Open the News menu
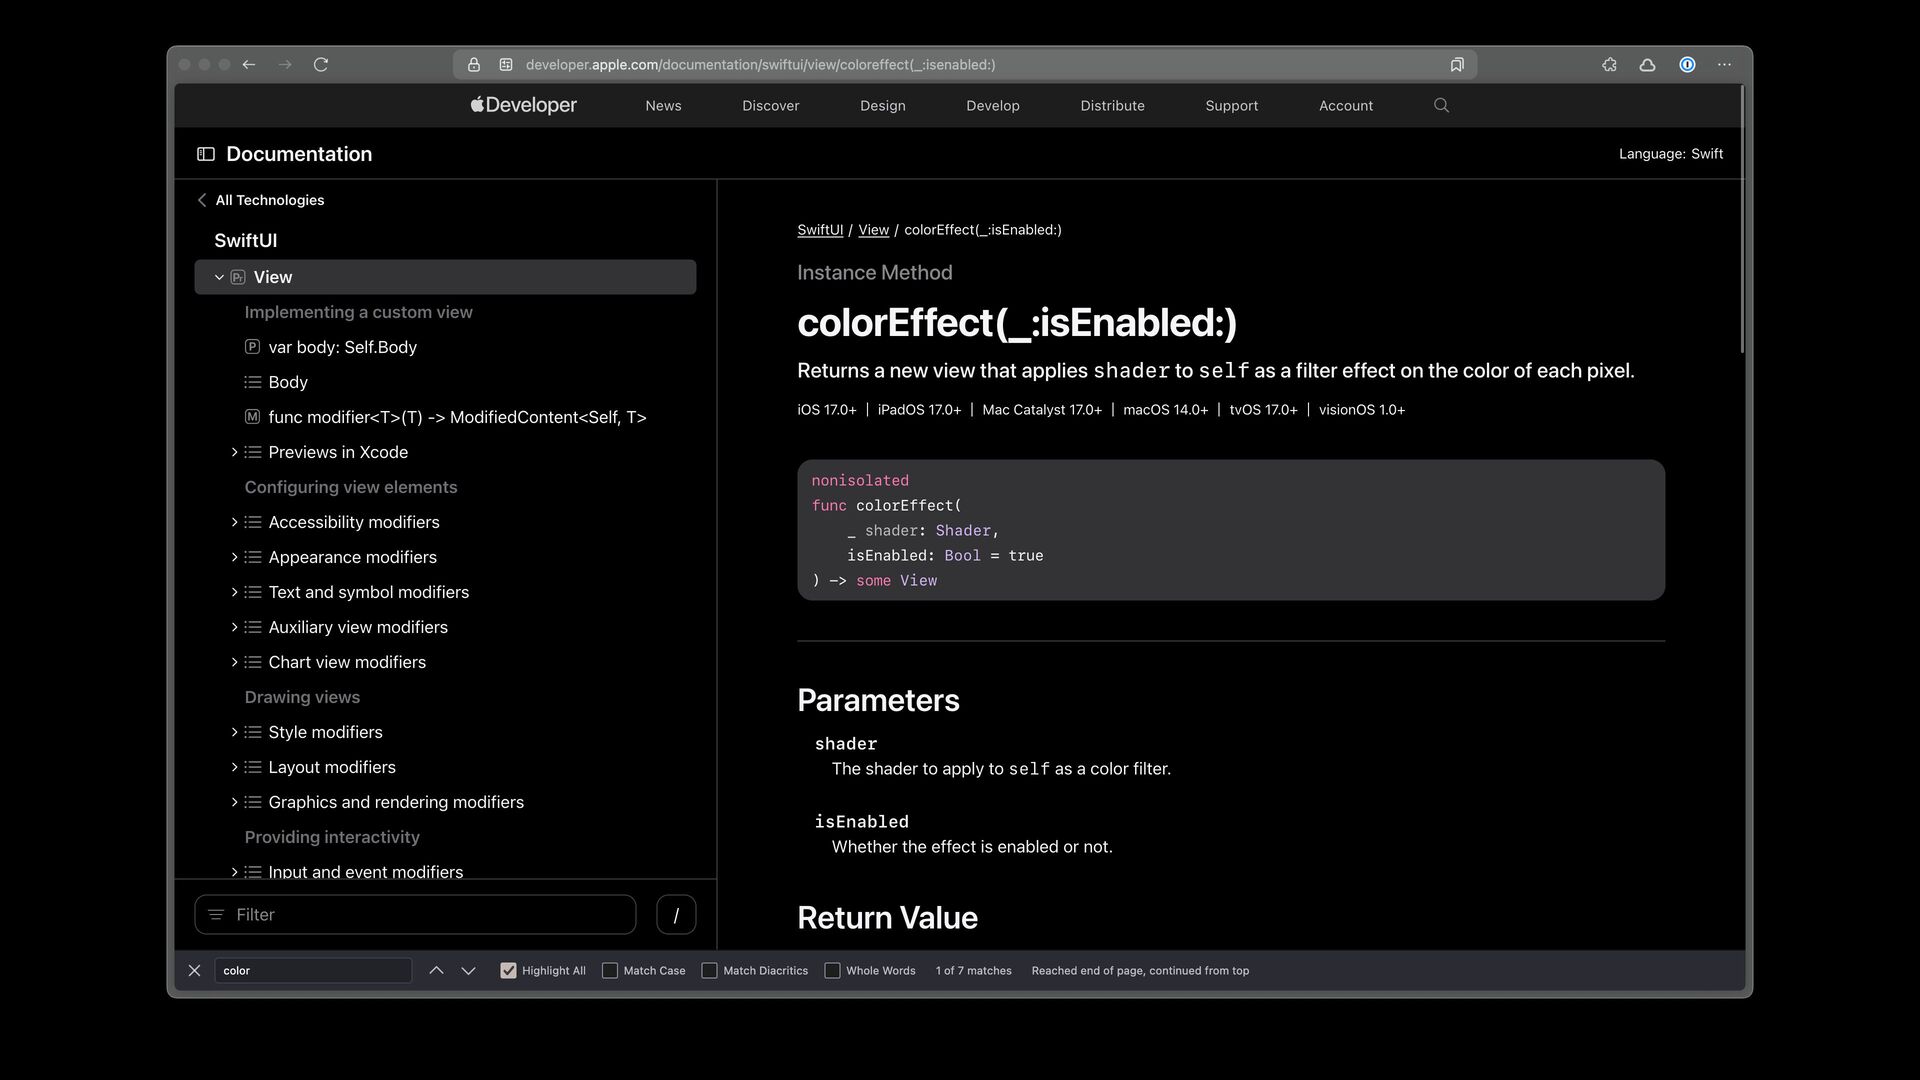1920x1080 pixels. (x=663, y=106)
